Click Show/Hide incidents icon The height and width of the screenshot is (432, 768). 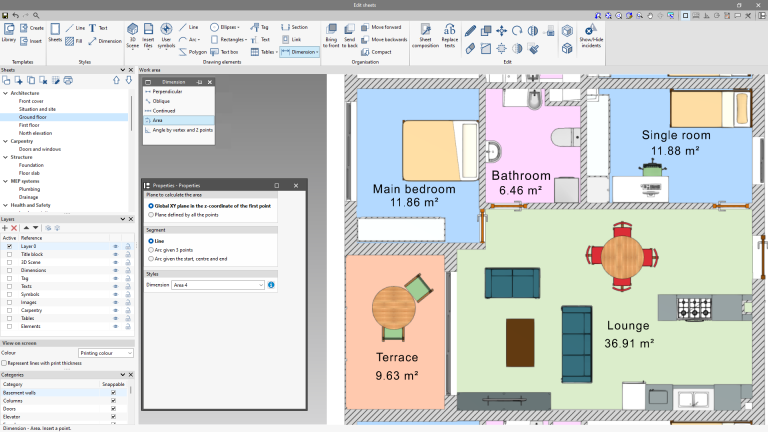tap(591, 35)
